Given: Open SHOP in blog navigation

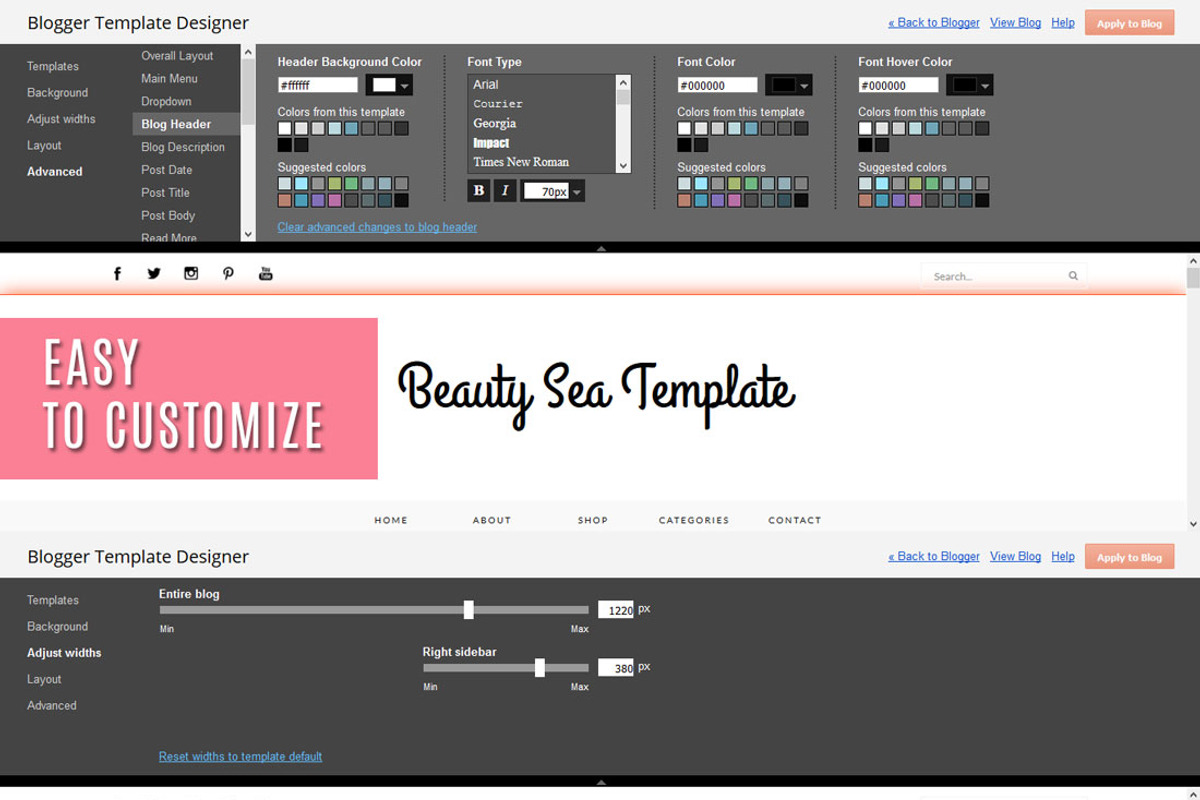Looking at the screenshot, I should coord(593,520).
